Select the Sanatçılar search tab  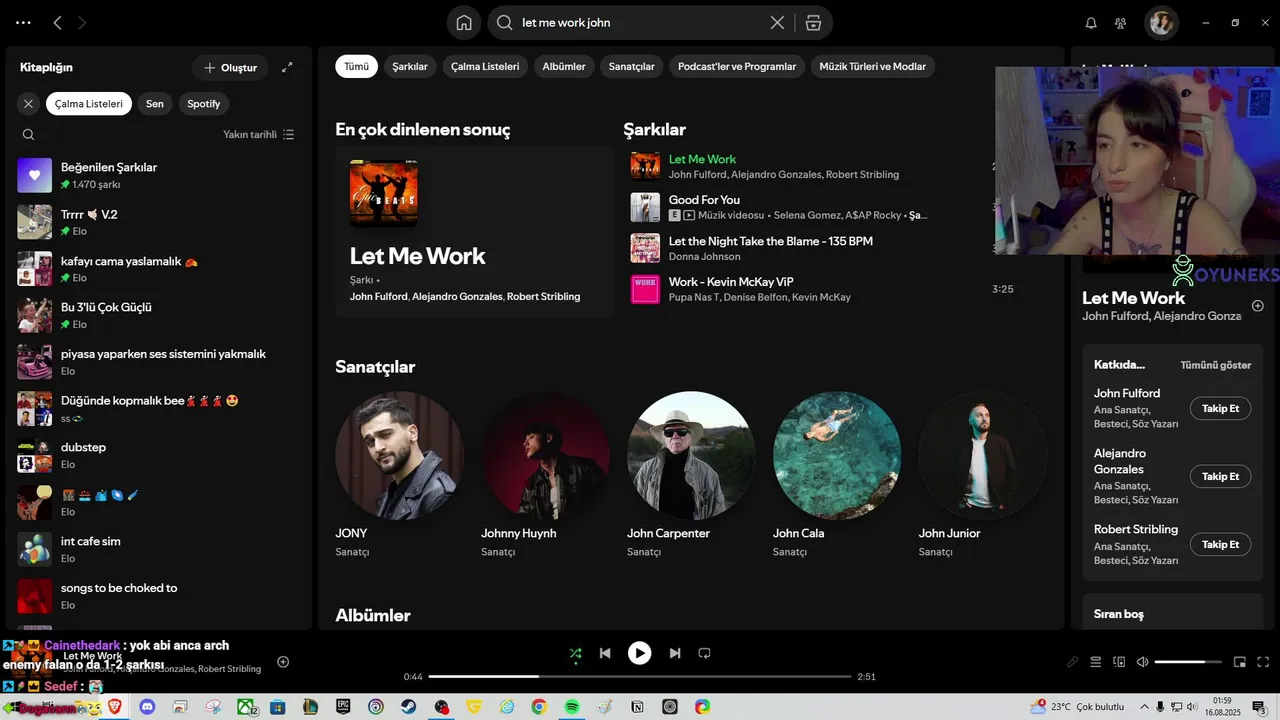click(631, 66)
